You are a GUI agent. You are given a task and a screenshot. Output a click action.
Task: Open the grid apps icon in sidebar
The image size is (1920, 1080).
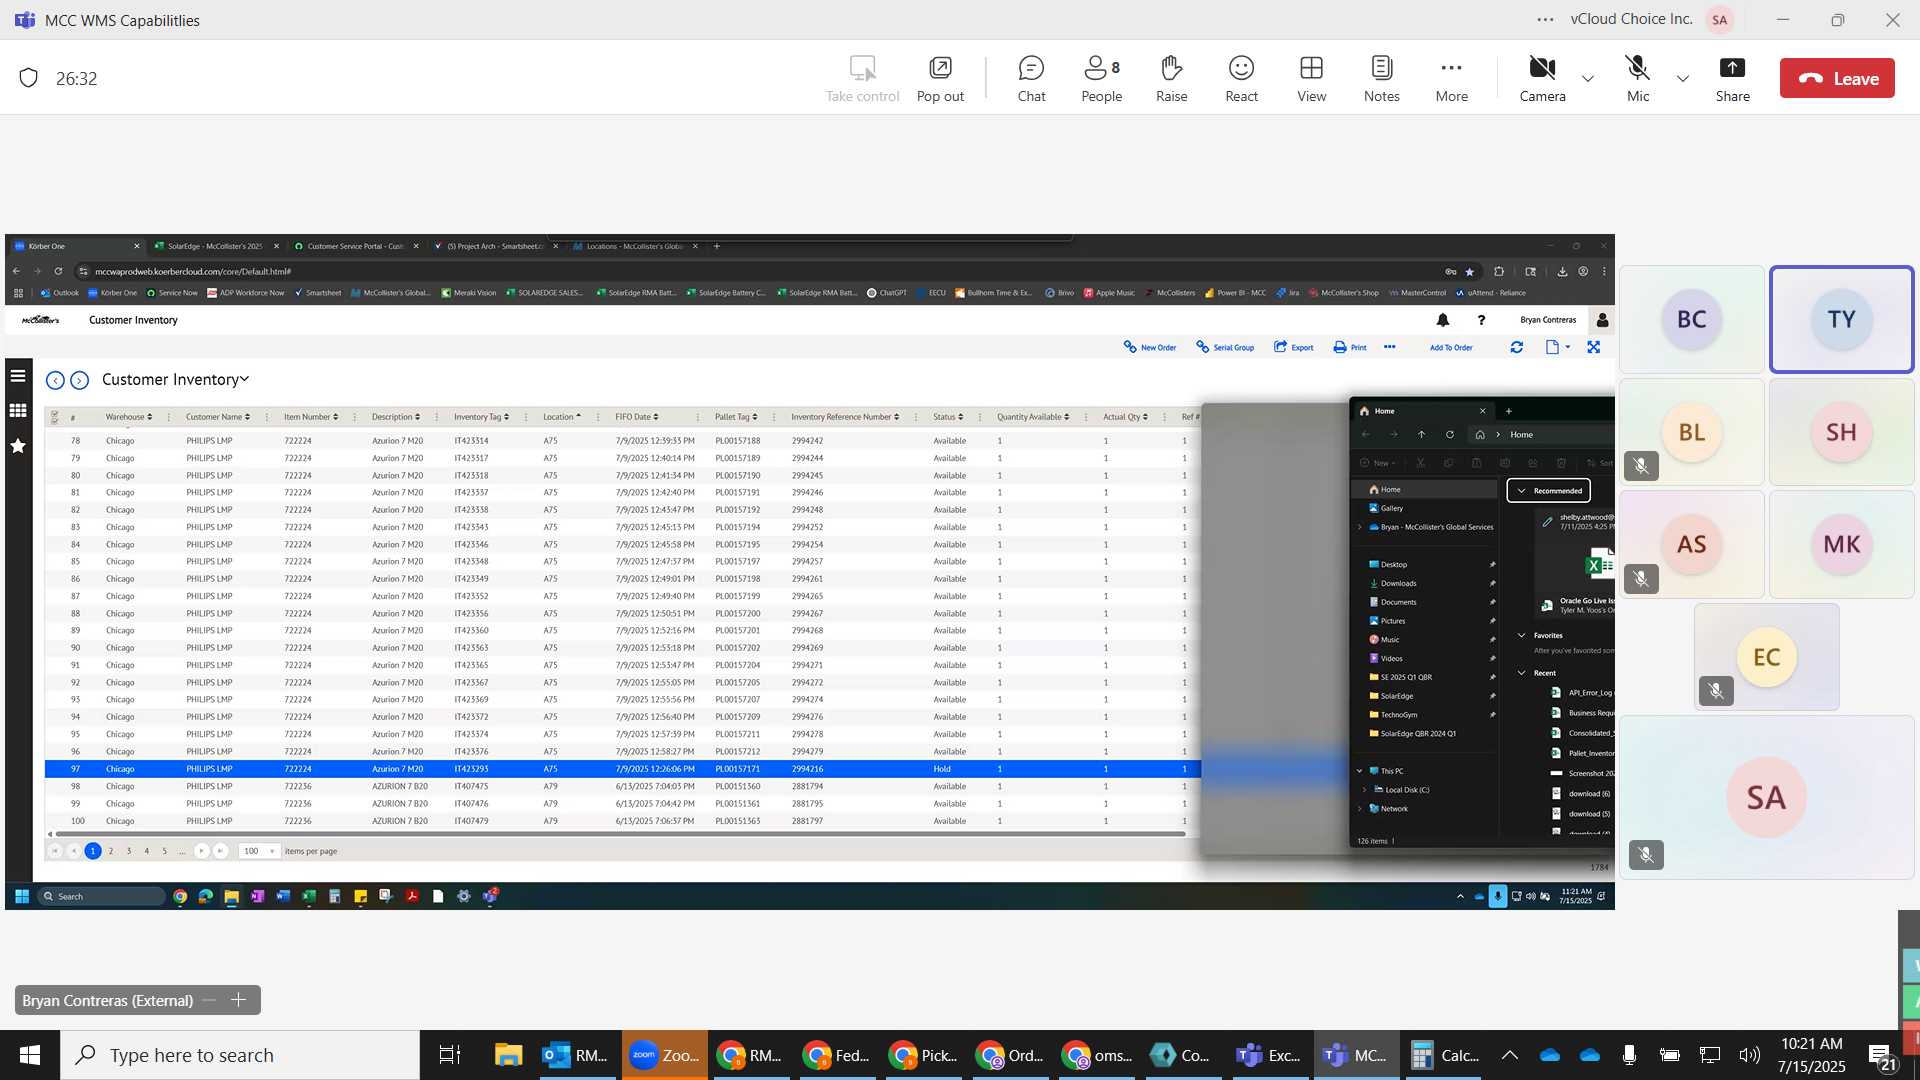click(18, 410)
